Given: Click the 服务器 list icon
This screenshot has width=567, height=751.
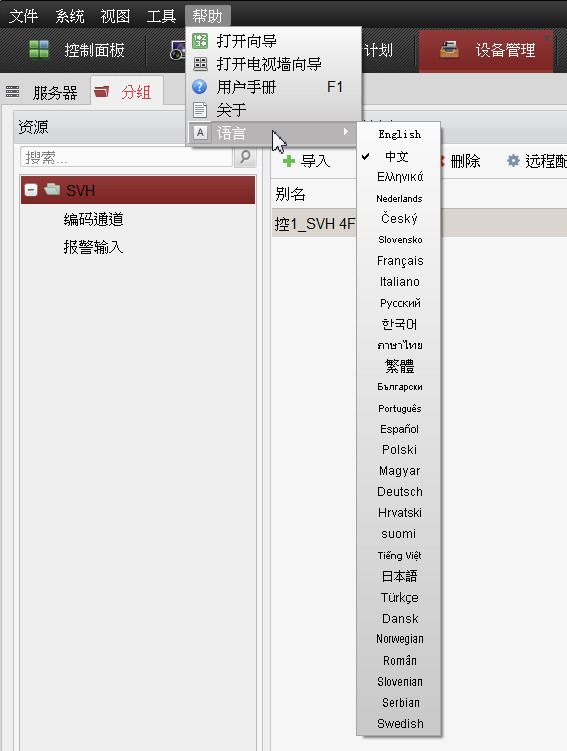Looking at the screenshot, I should click(x=12, y=91).
